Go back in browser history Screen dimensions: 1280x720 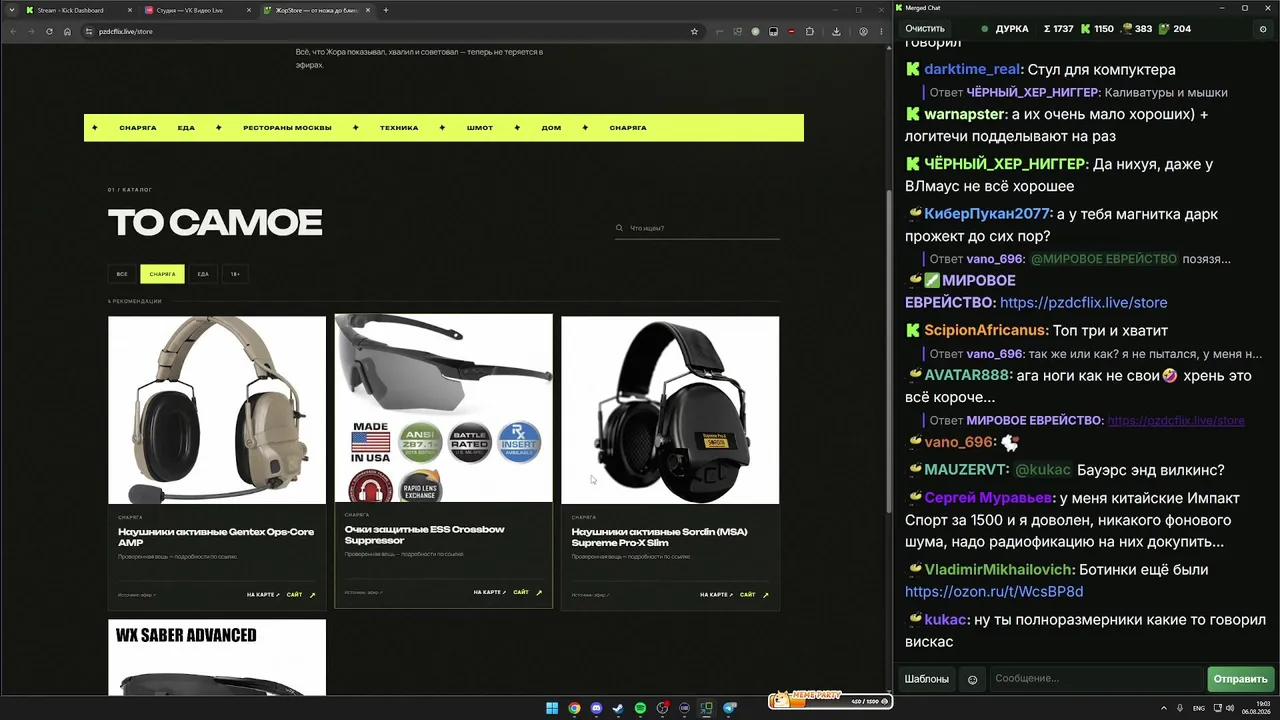point(13,31)
